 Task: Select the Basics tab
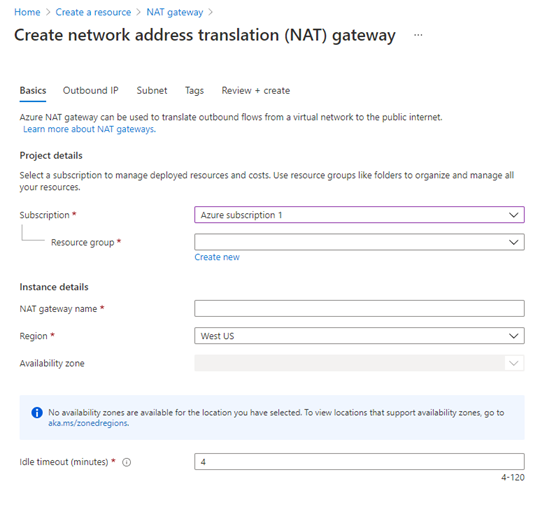tap(33, 91)
